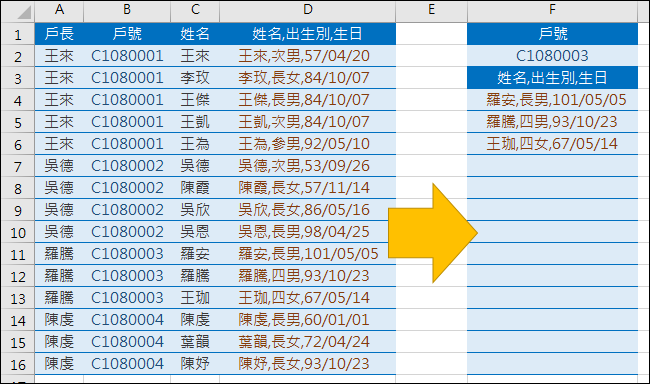Select cell 羅安,長男,101/05/05 in column F

tap(552, 100)
